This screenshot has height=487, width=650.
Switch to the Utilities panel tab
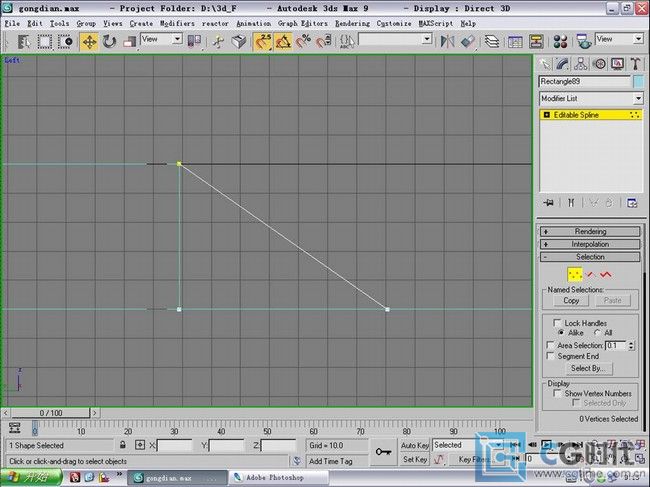635,64
